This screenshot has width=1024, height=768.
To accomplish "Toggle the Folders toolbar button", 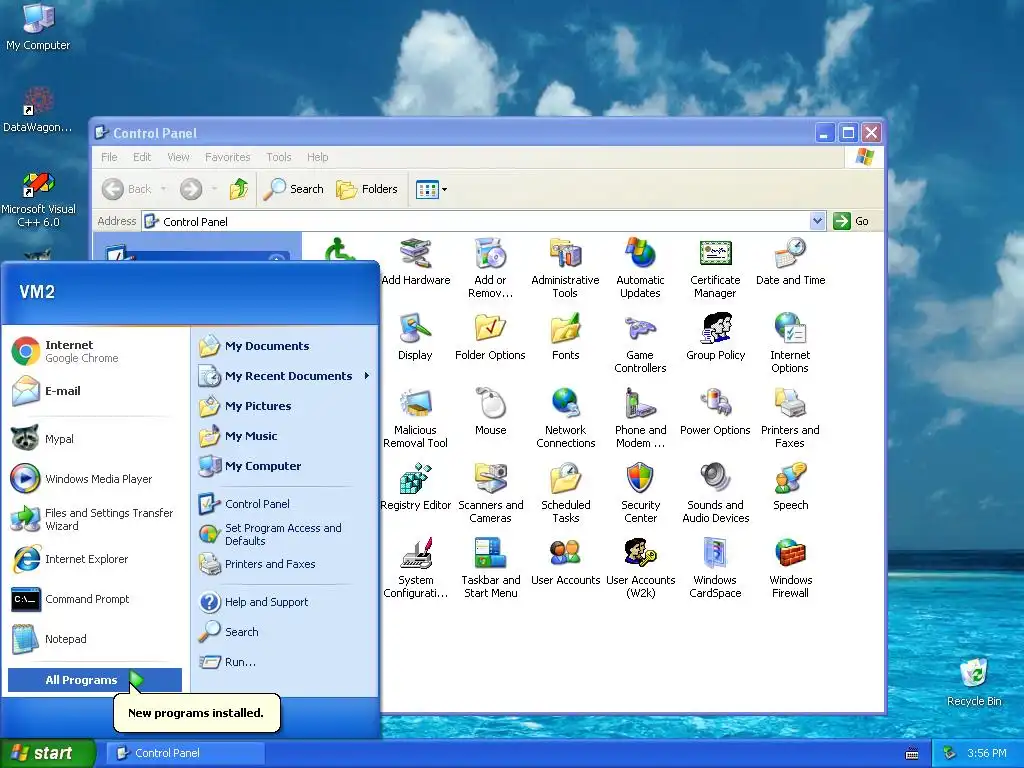I will (x=367, y=189).
